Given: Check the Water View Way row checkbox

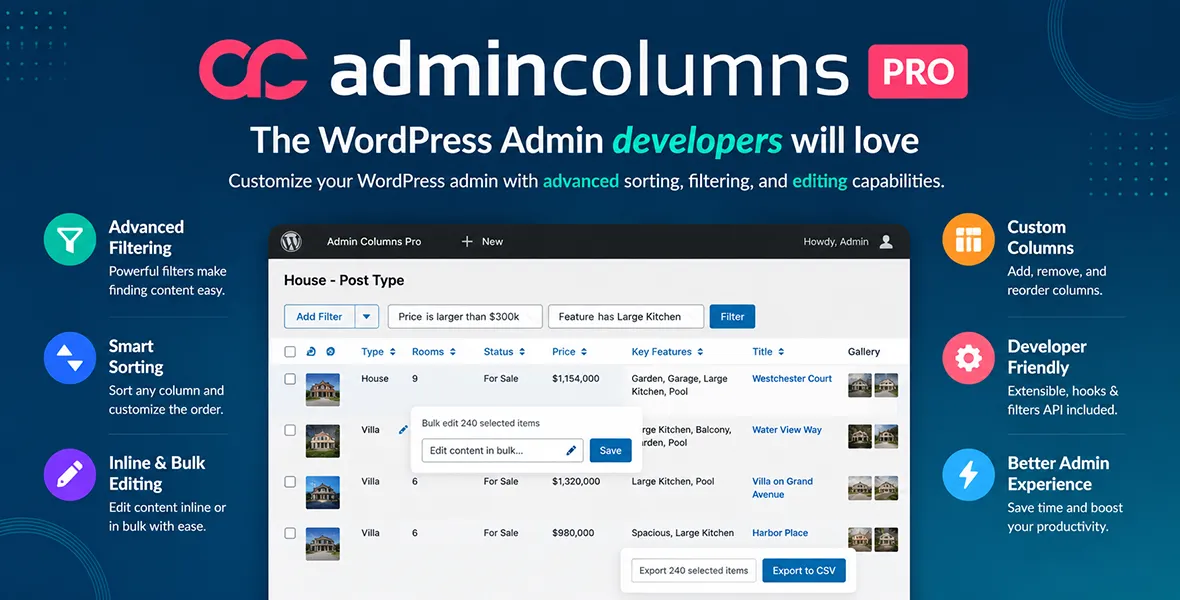Looking at the screenshot, I should [x=290, y=431].
